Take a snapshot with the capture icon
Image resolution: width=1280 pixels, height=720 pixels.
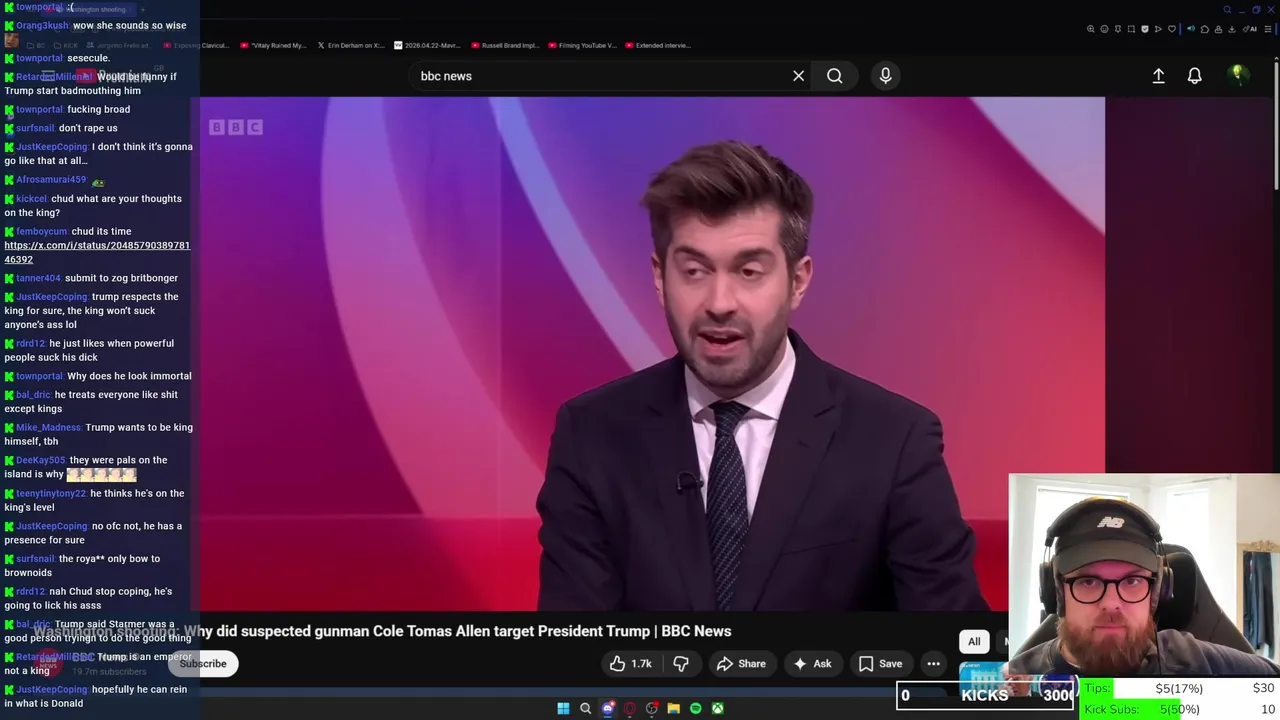pyautogui.click(x=1131, y=29)
